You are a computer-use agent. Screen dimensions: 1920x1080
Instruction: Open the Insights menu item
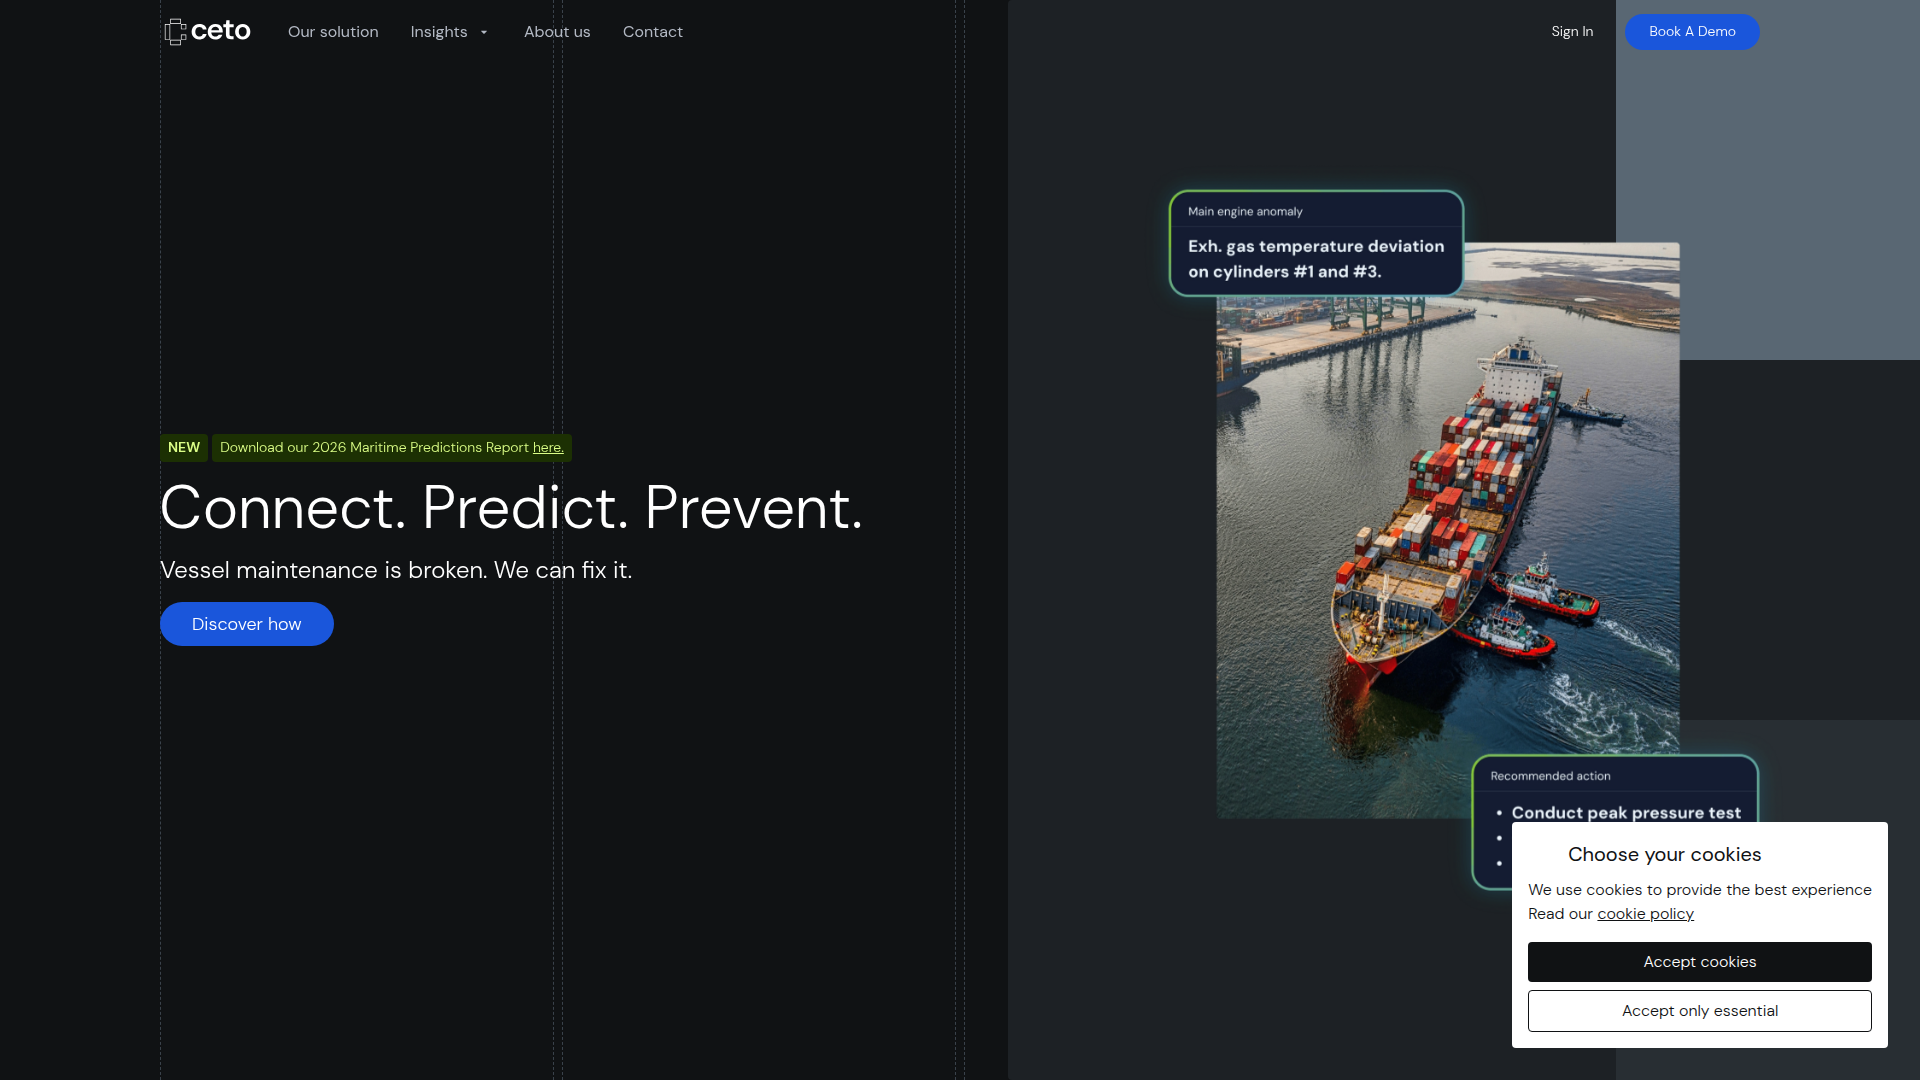click(x=438, y=32)
